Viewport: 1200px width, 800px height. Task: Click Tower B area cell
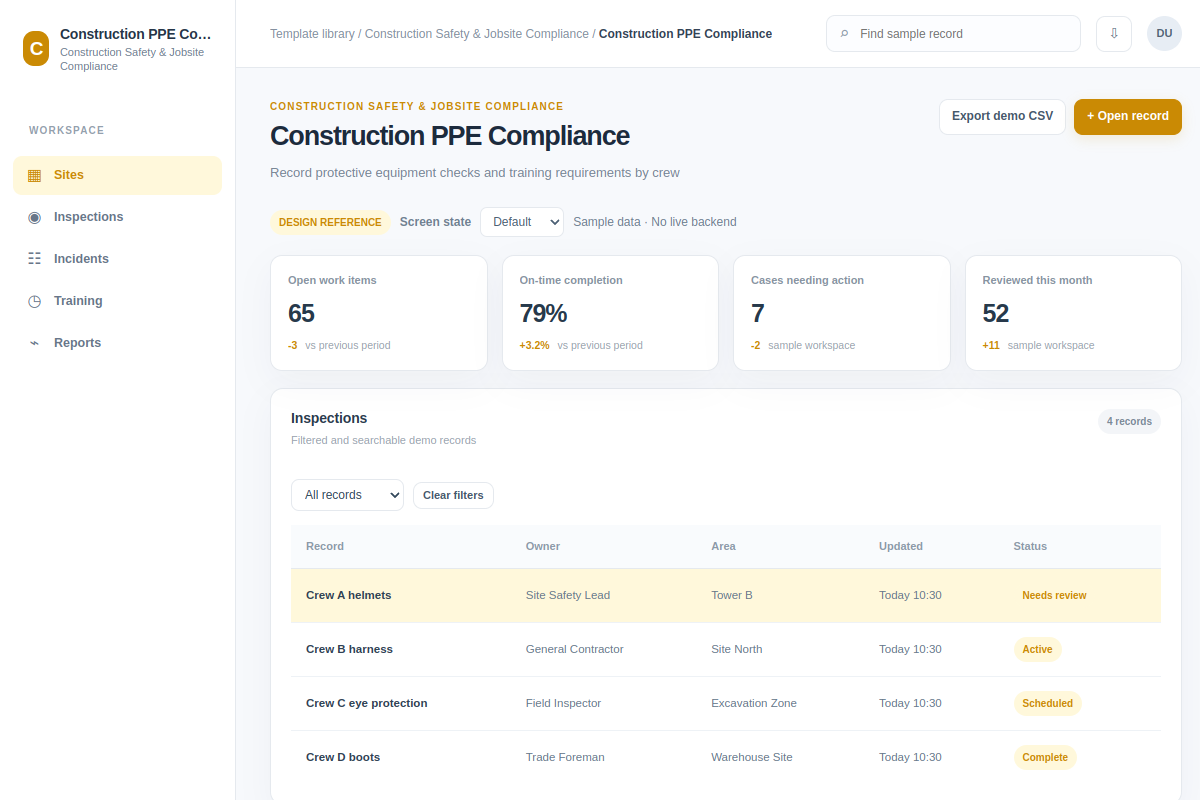732,595
